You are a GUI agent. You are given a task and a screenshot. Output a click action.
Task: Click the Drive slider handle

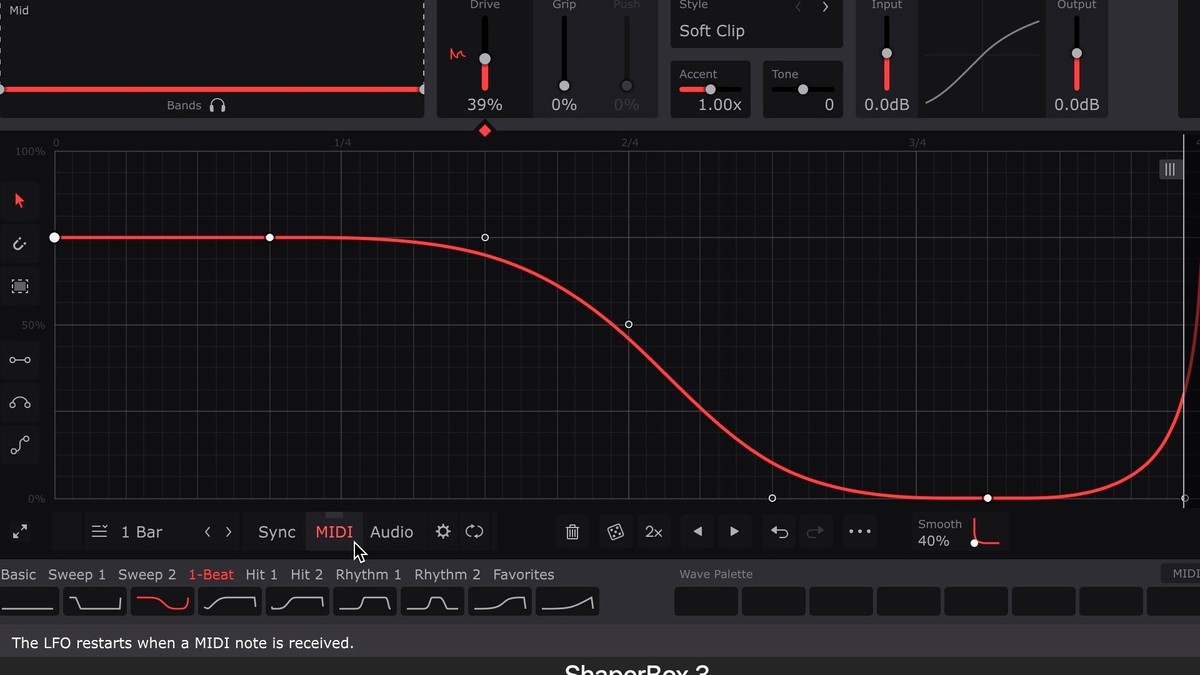tap(485, 59)
